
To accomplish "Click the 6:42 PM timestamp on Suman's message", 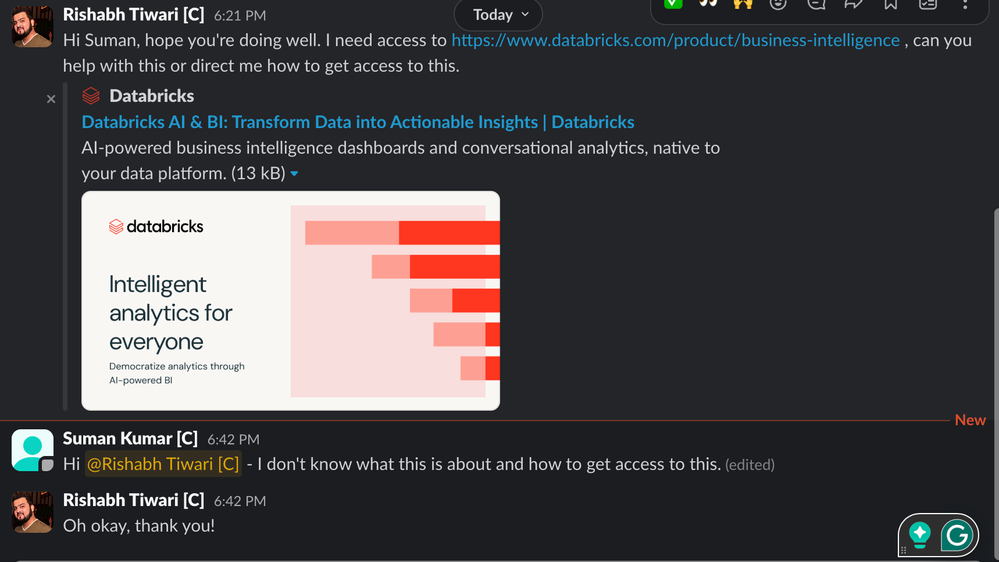I will coord(233,439).
